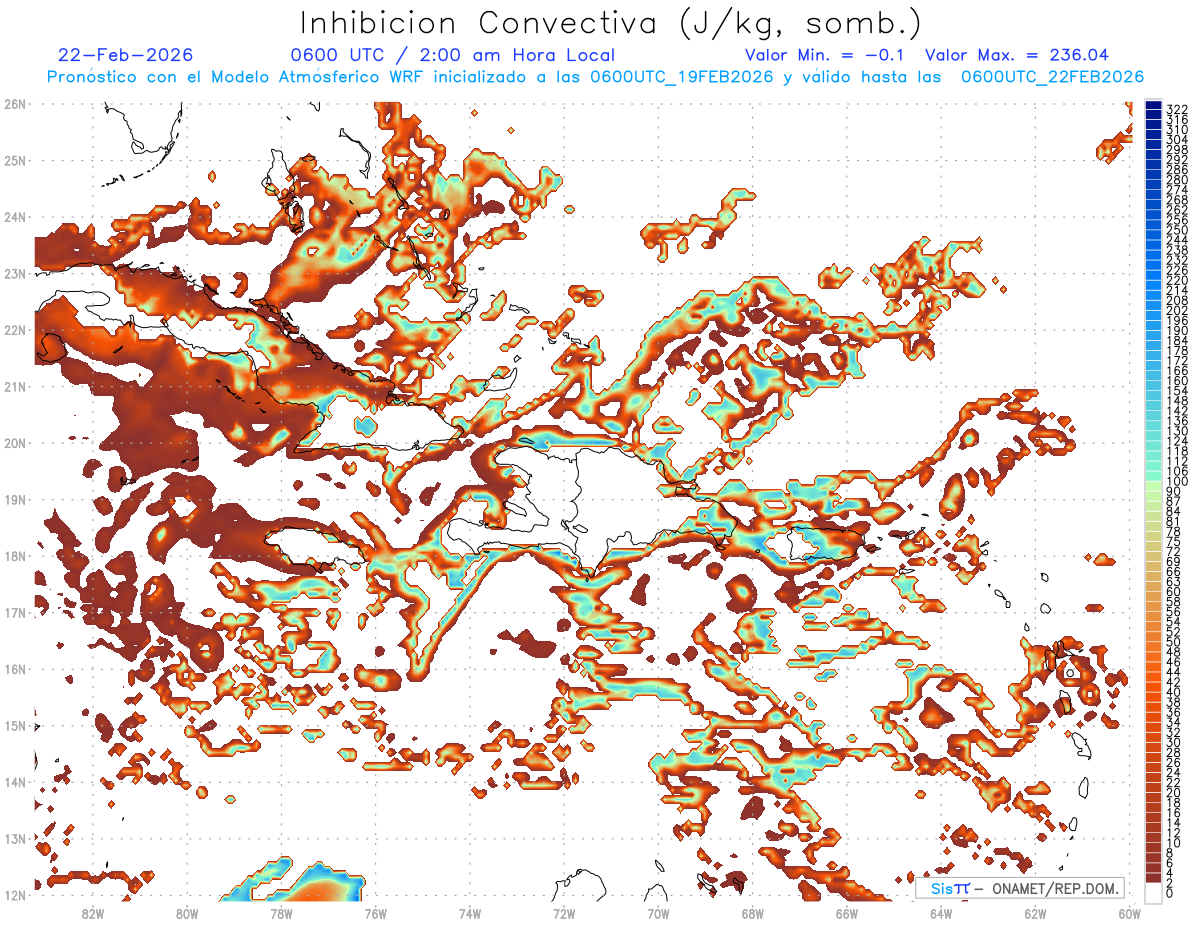The height and width of the screenshot is (927, 1200).
Task: Click the "82W" longitude label
Action: click(93, 914)
